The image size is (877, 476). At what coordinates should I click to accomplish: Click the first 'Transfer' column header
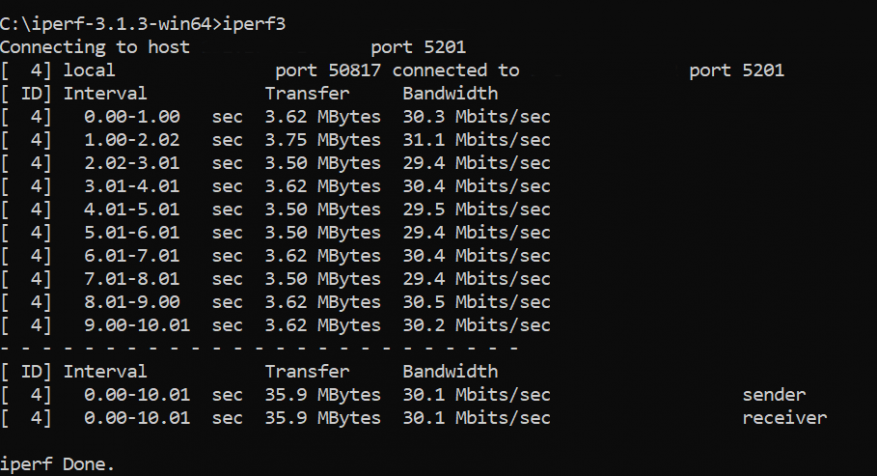pyautogui.click(x=307, y=93)
